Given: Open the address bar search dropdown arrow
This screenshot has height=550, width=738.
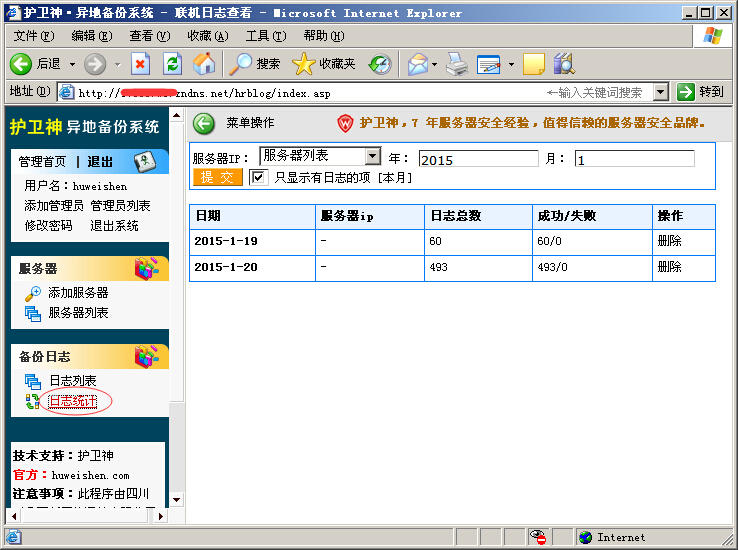Looking at the screenshot, I should pyautogui.click(x=661, y=92).
